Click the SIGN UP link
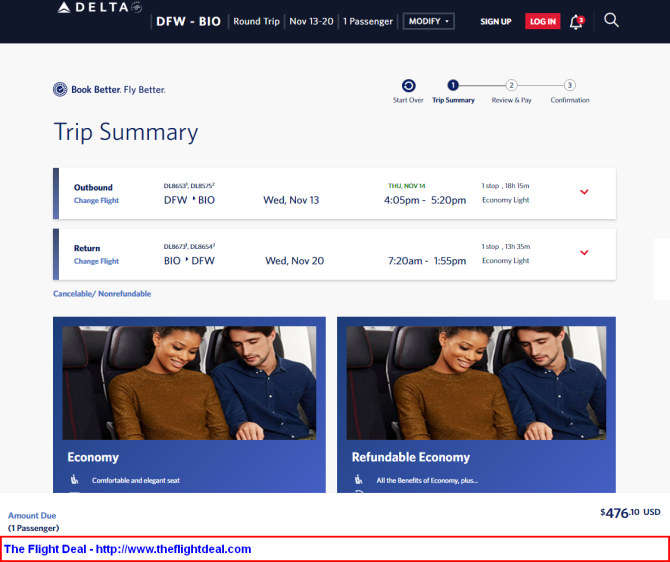670x562 pixels. pyautogui.click(x=496, y=22)
